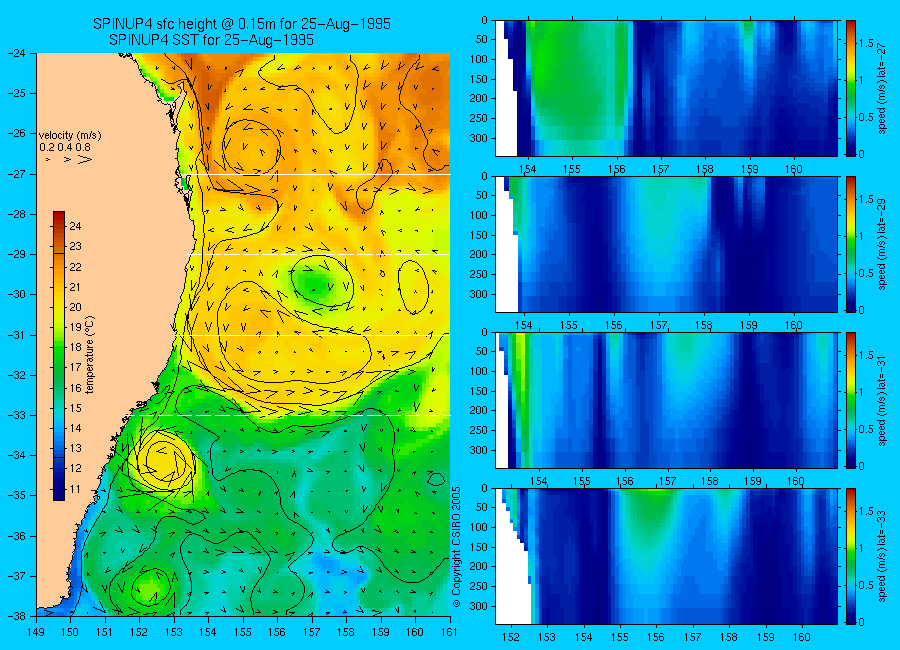Click the "0.2 0.4 0.8" velocity scale values
This screenshot has height=650, width=900.
64,147
